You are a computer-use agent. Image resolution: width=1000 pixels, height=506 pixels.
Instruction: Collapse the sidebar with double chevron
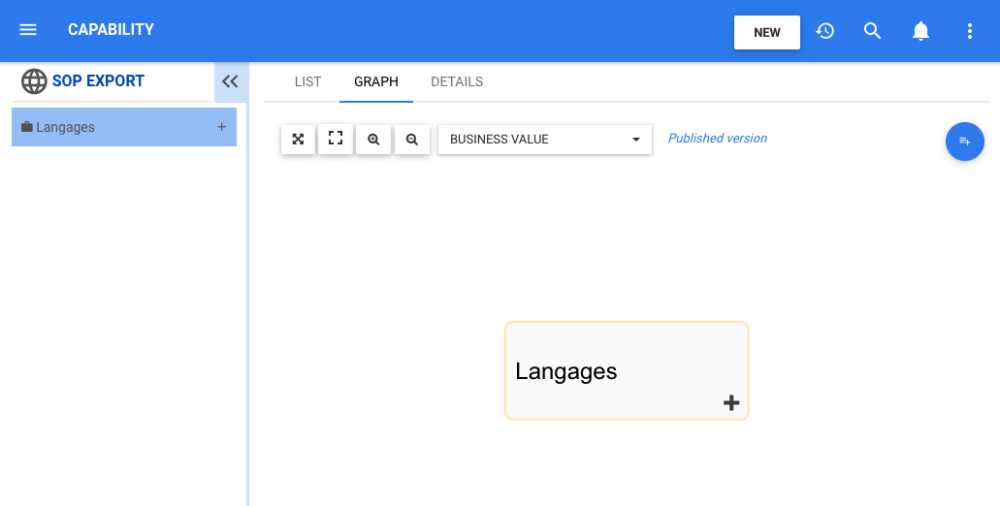point(230,81)
